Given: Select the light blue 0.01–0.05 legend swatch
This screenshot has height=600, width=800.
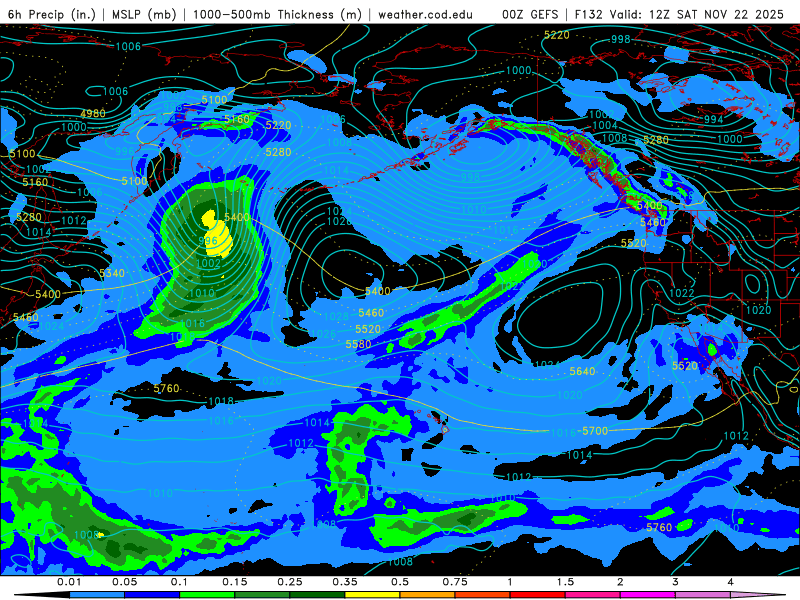Looking at the screenshot, I should tap(97, 595).
